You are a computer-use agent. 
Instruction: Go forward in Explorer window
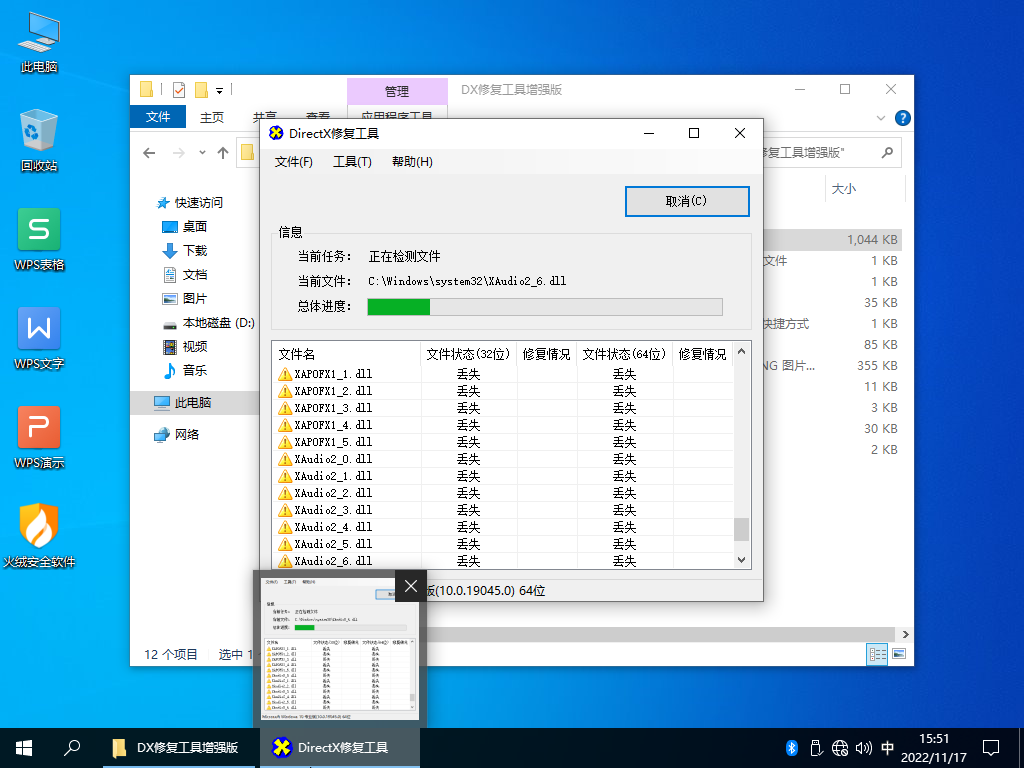(178, 153)
